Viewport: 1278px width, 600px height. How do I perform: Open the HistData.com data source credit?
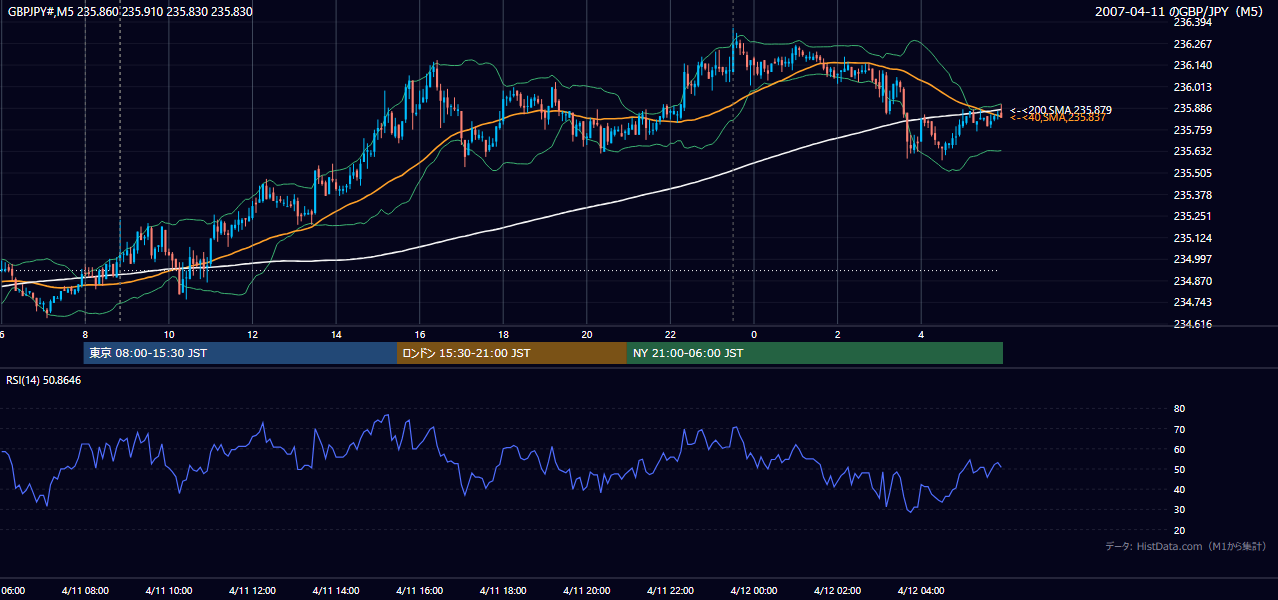pos(1186,546)
